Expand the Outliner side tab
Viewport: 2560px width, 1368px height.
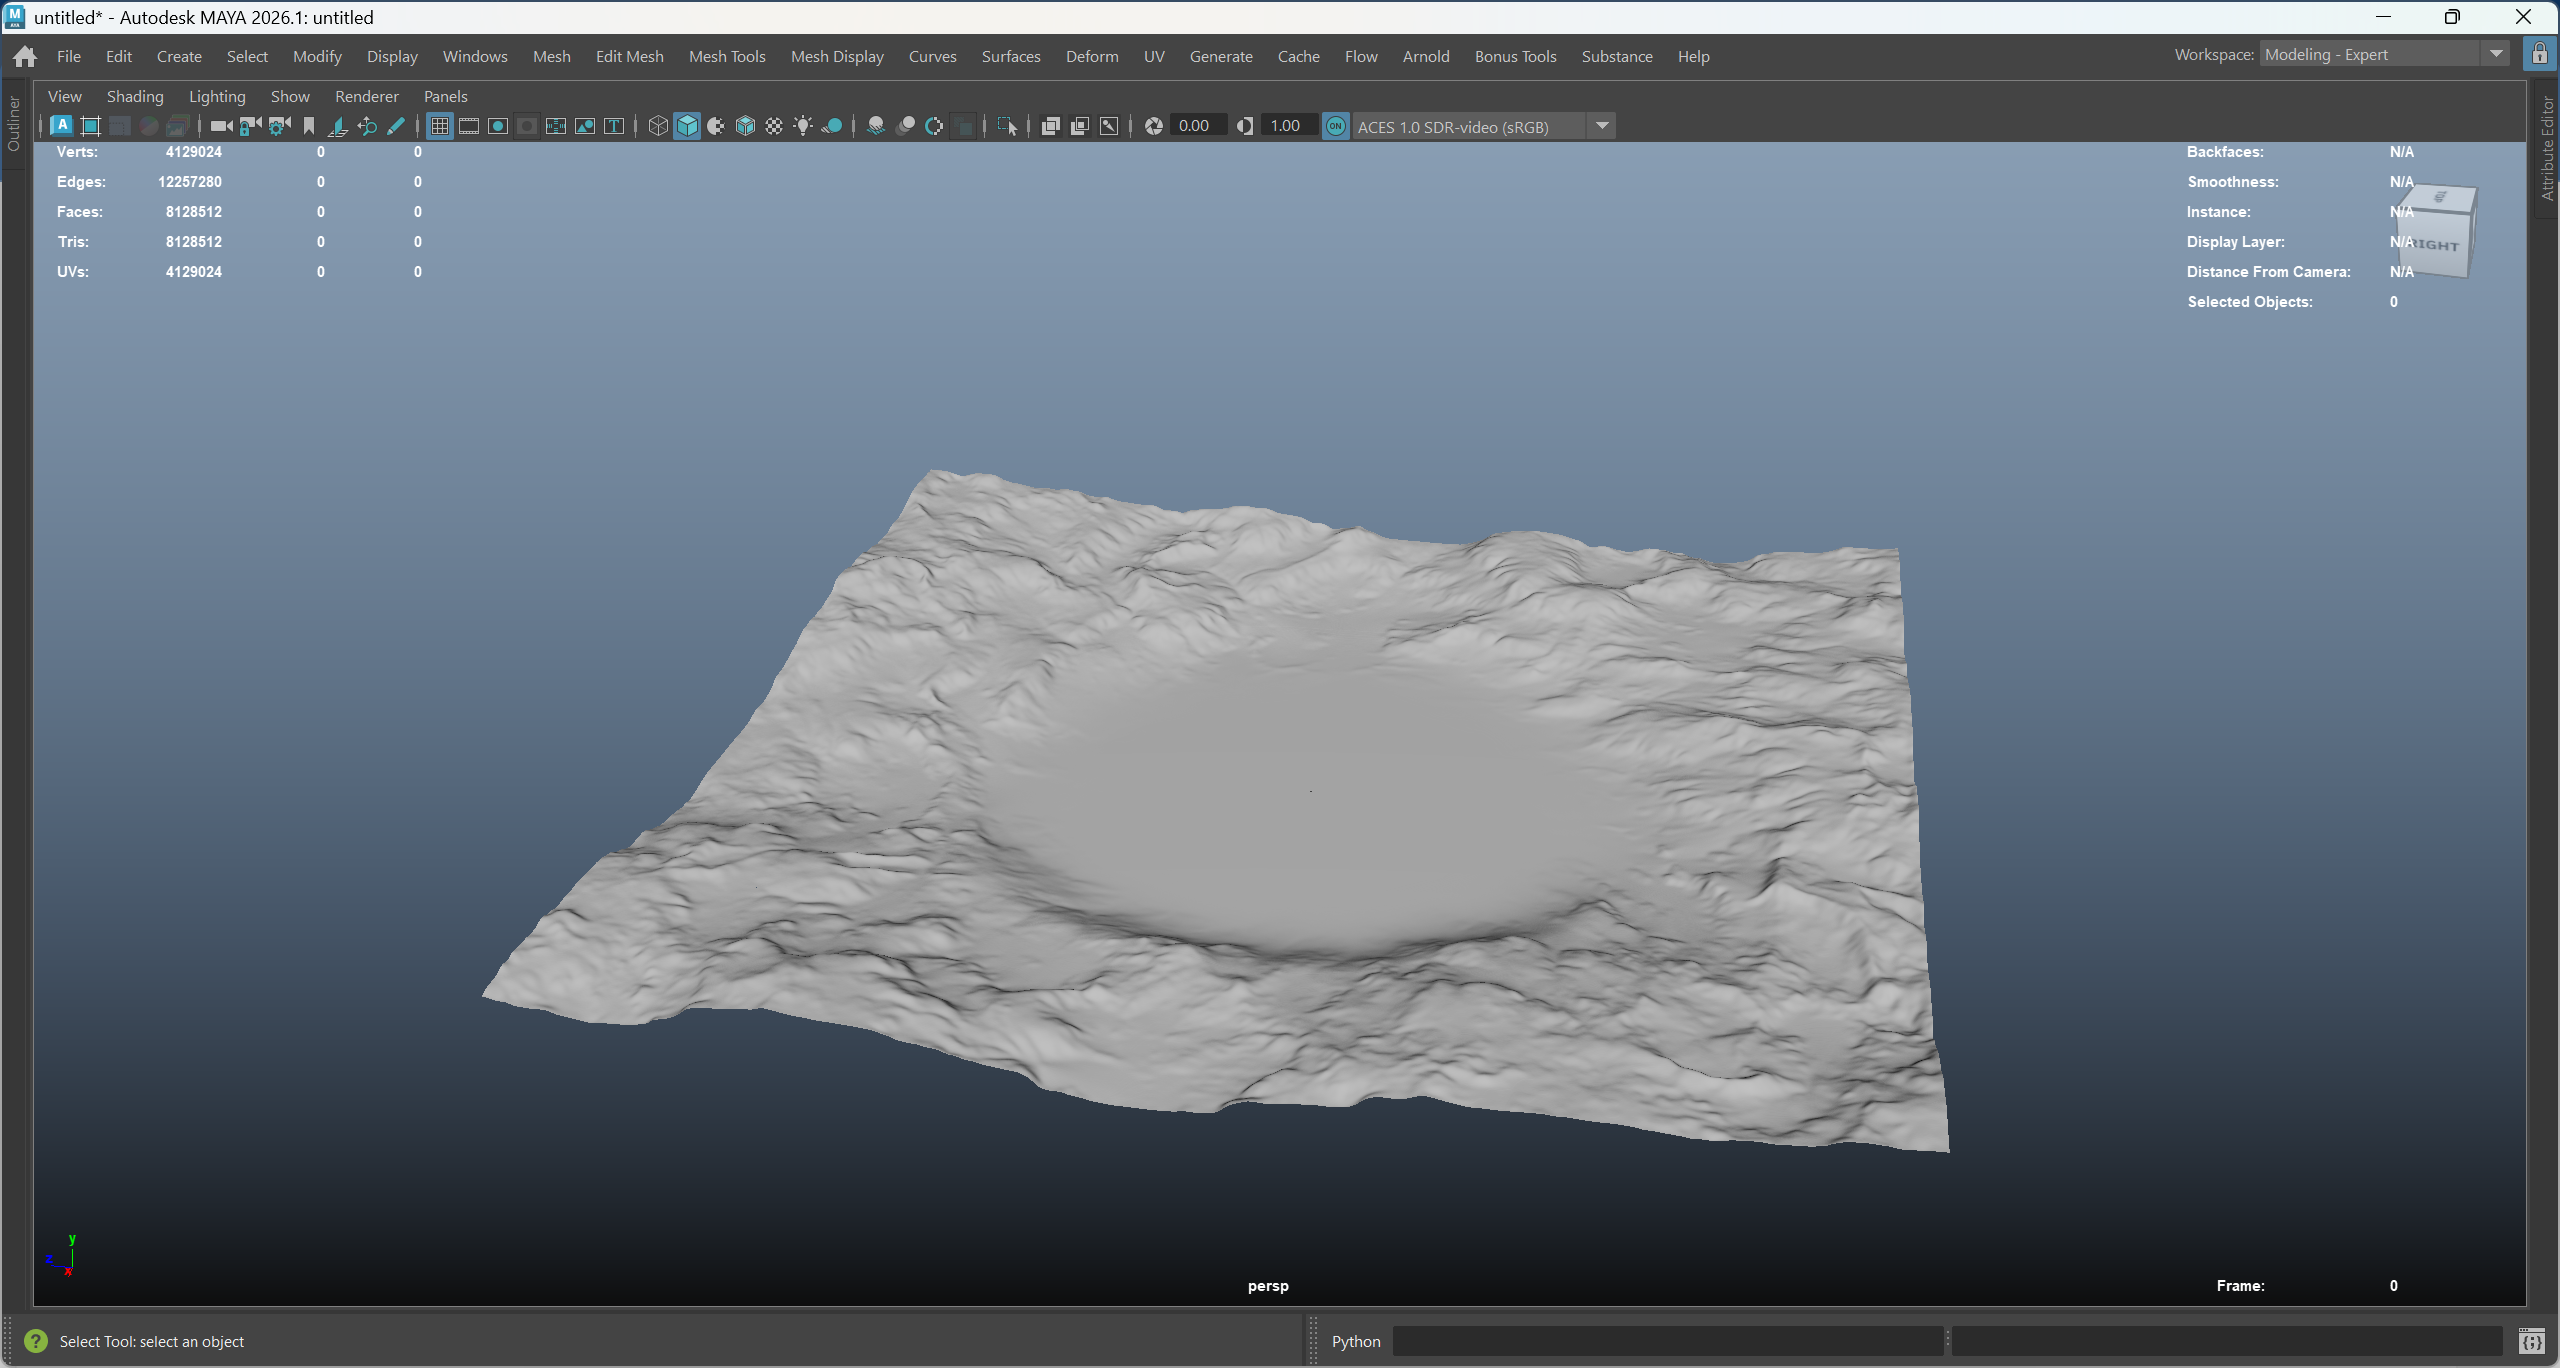point(14,125)
